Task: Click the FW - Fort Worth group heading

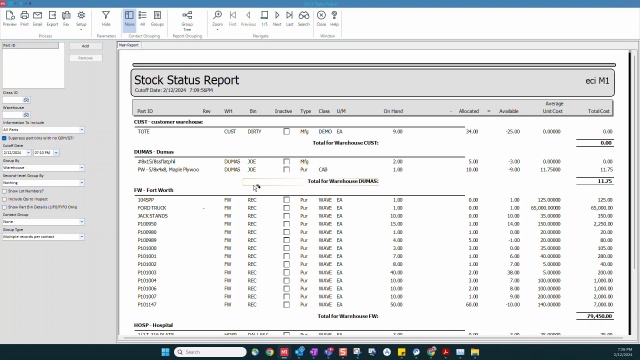Action: pos(153,190)
